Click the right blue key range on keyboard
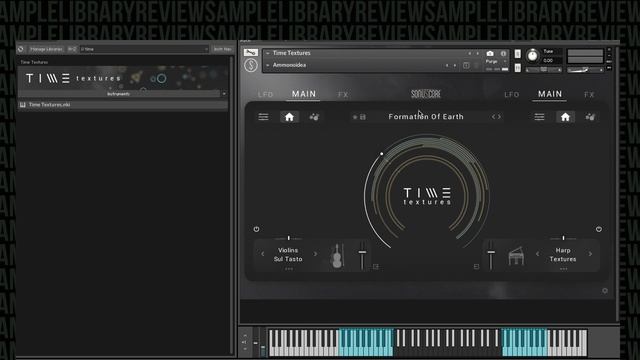640x360 pixels. 524,342
